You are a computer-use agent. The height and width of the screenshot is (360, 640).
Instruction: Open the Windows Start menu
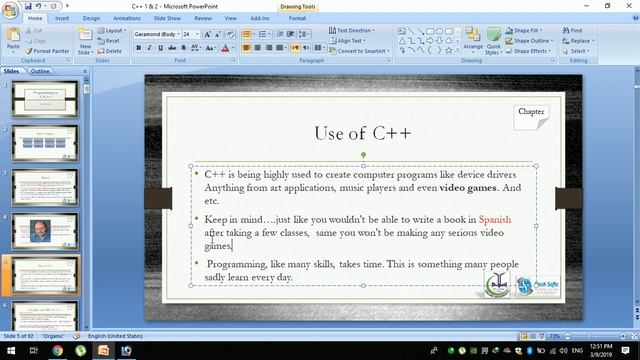click(x=11, y=351)
